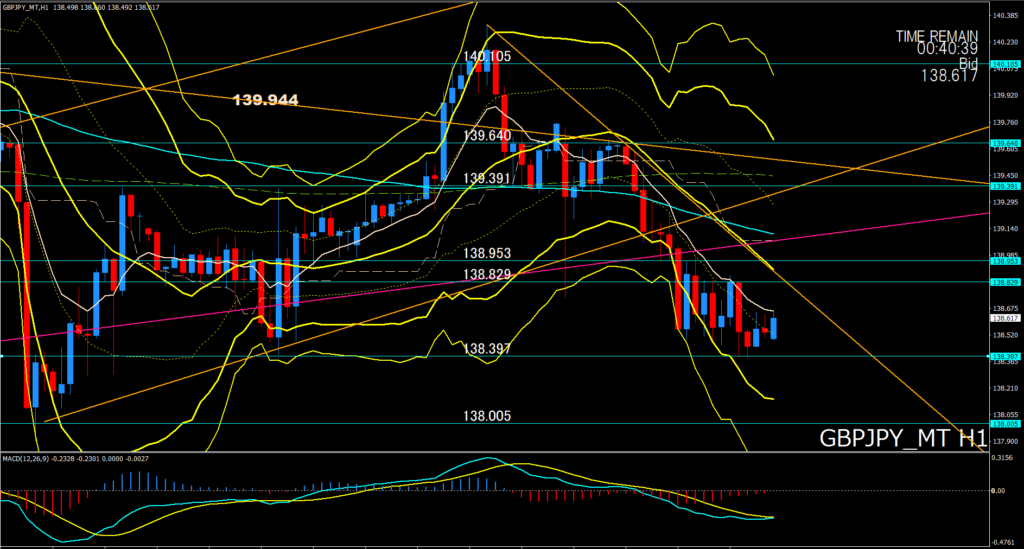The height and width of the screenshot is (549, 1024).
Task: Click the cyan 138.953 price-axis tag
Action: point(1005,261)
